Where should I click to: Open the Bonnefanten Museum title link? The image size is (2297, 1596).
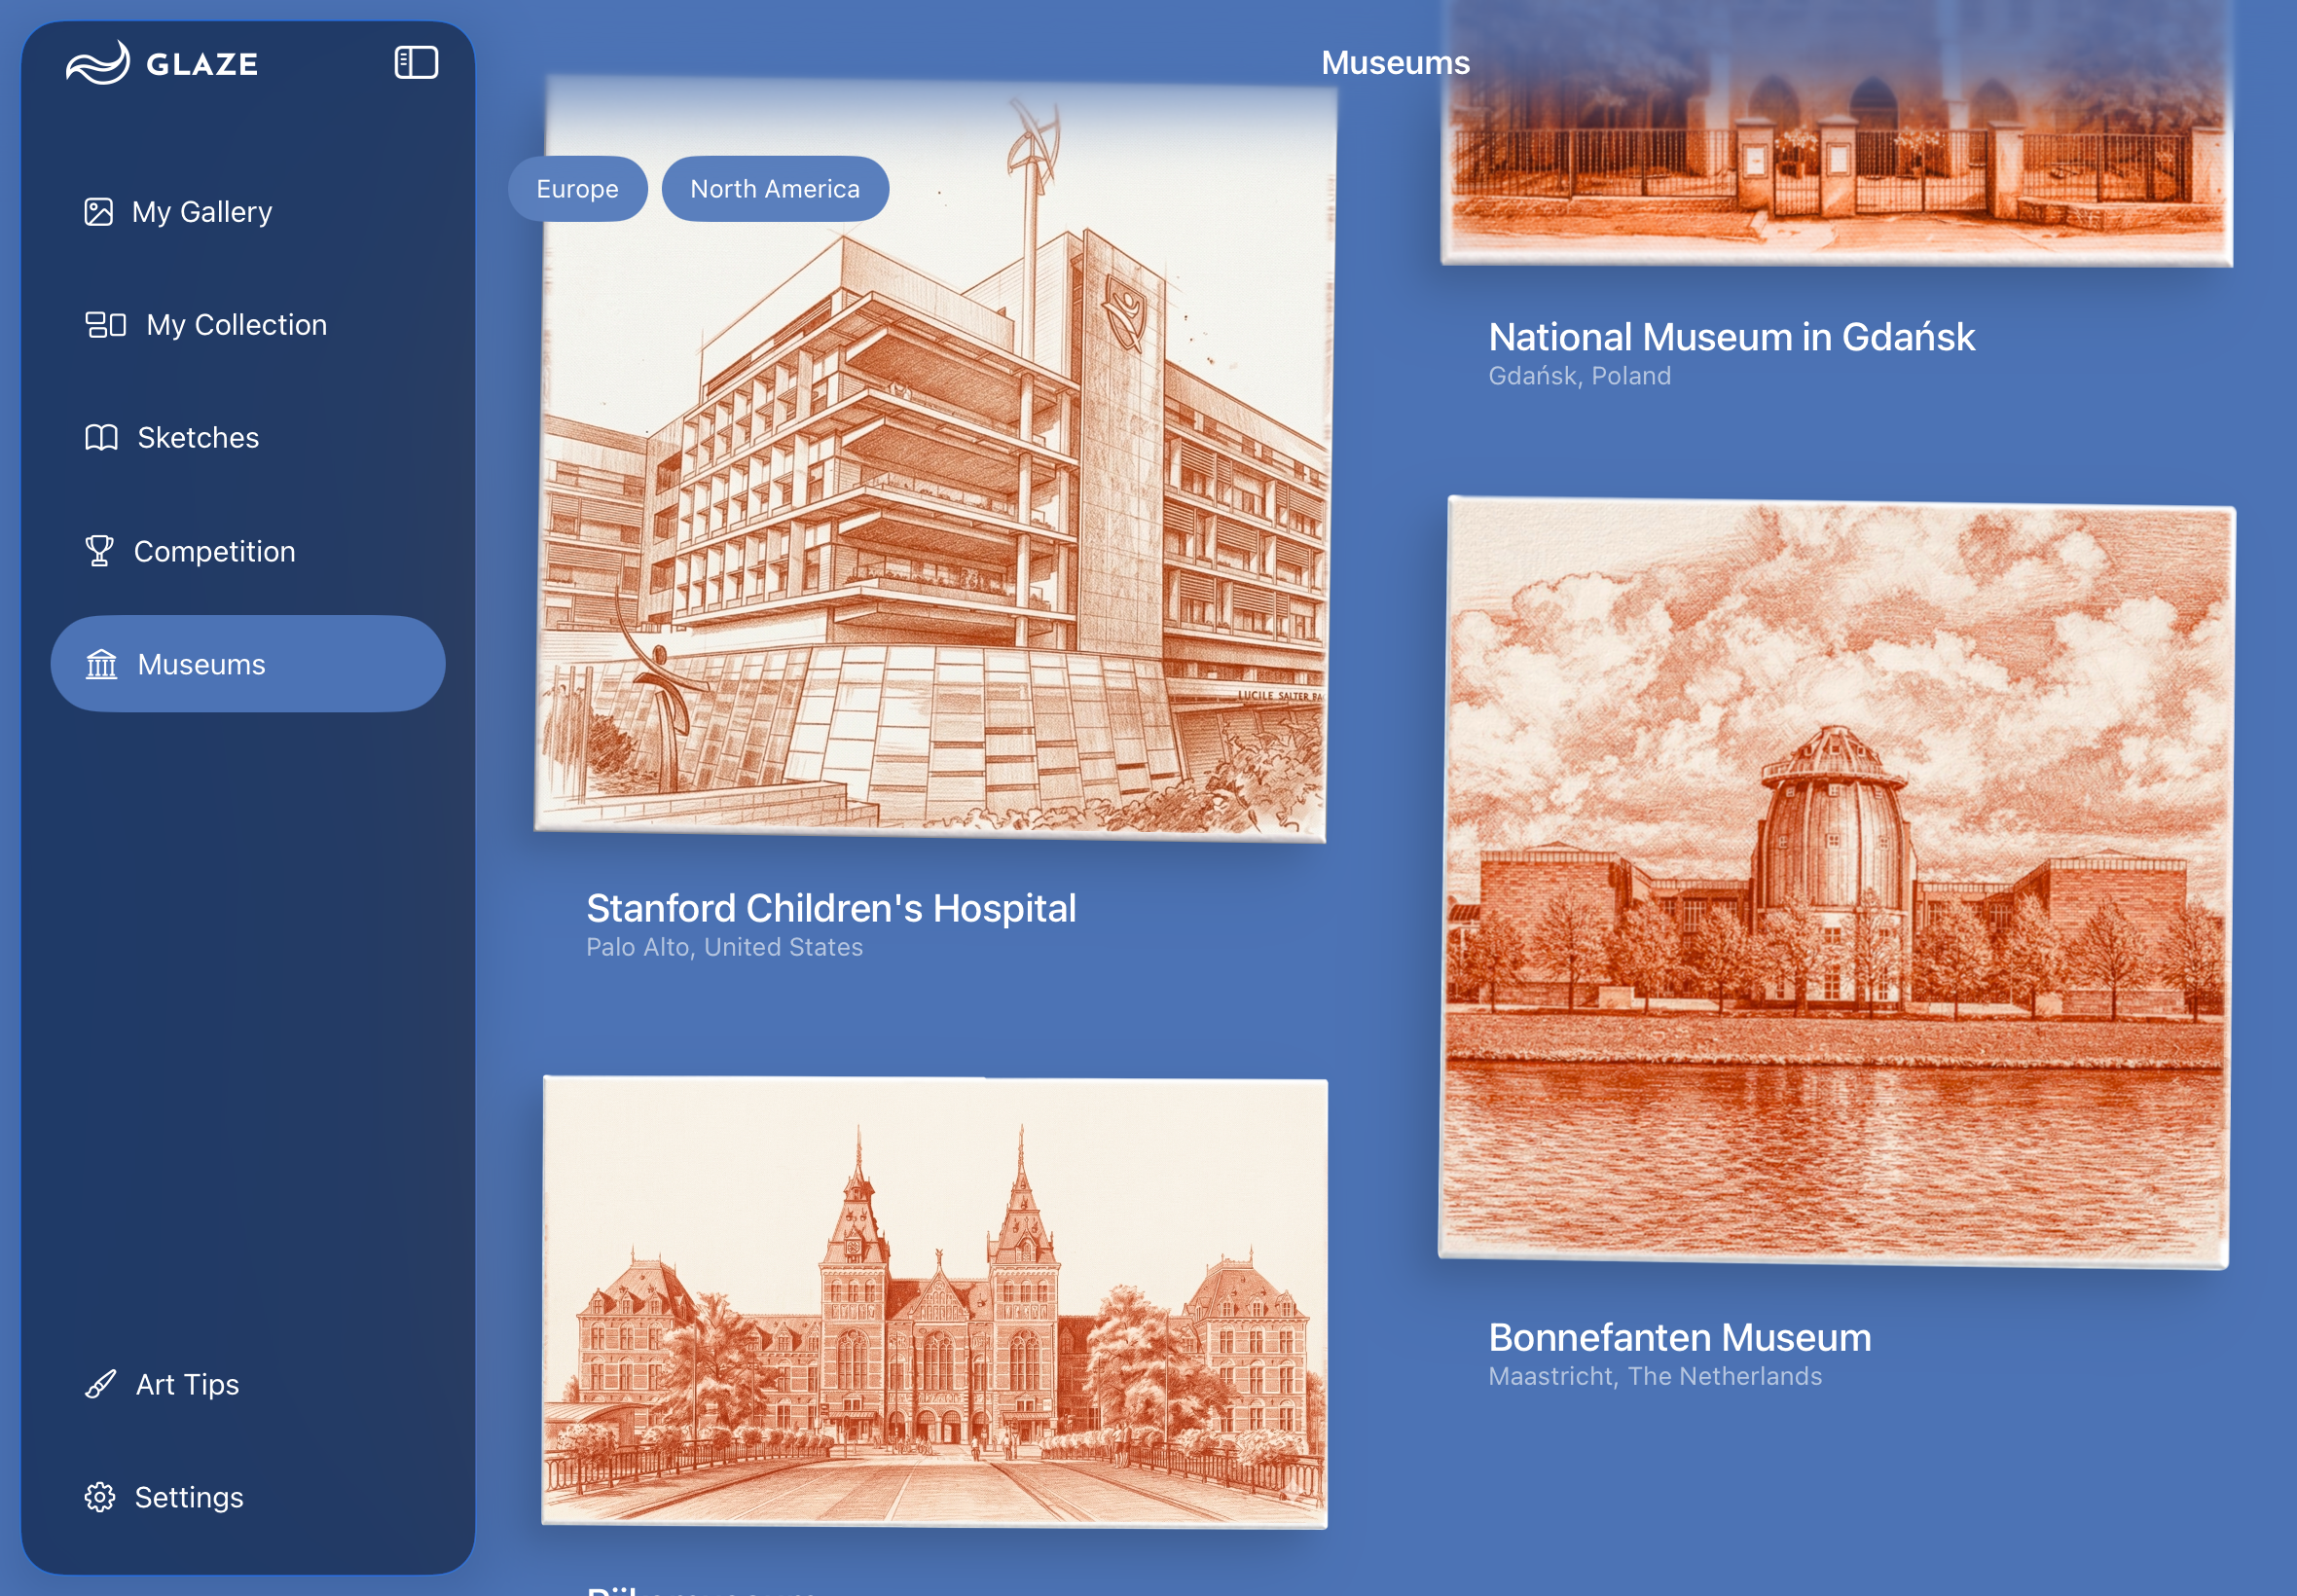pyautogui.click(x=1679, y=1337)
